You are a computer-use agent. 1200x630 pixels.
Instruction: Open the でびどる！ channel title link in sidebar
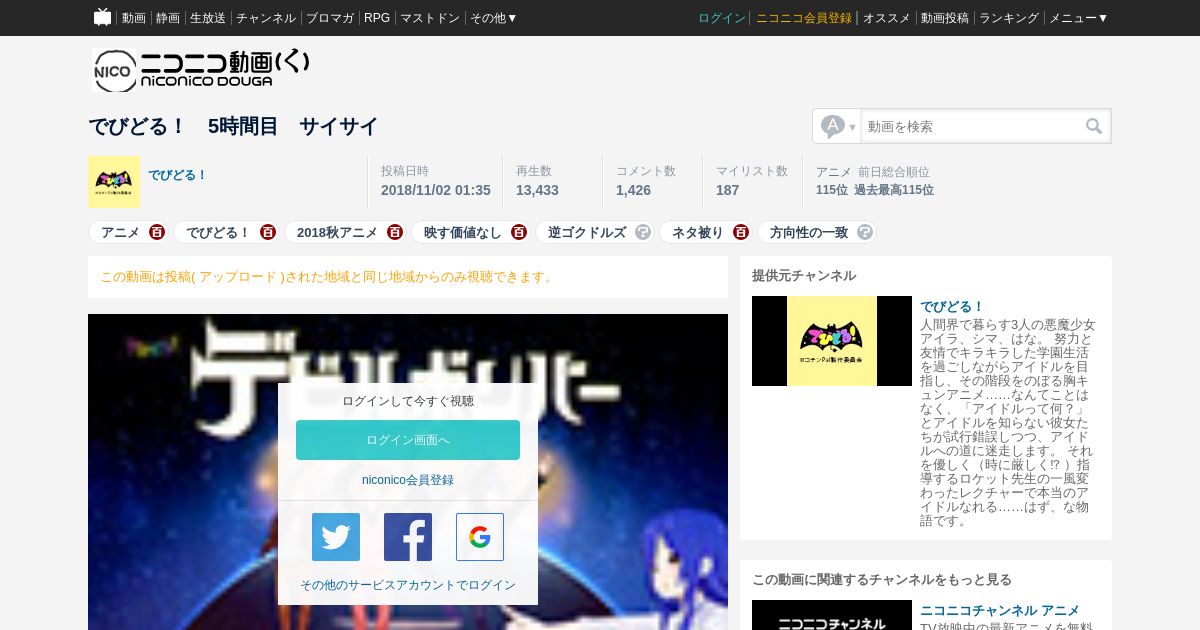953,306
